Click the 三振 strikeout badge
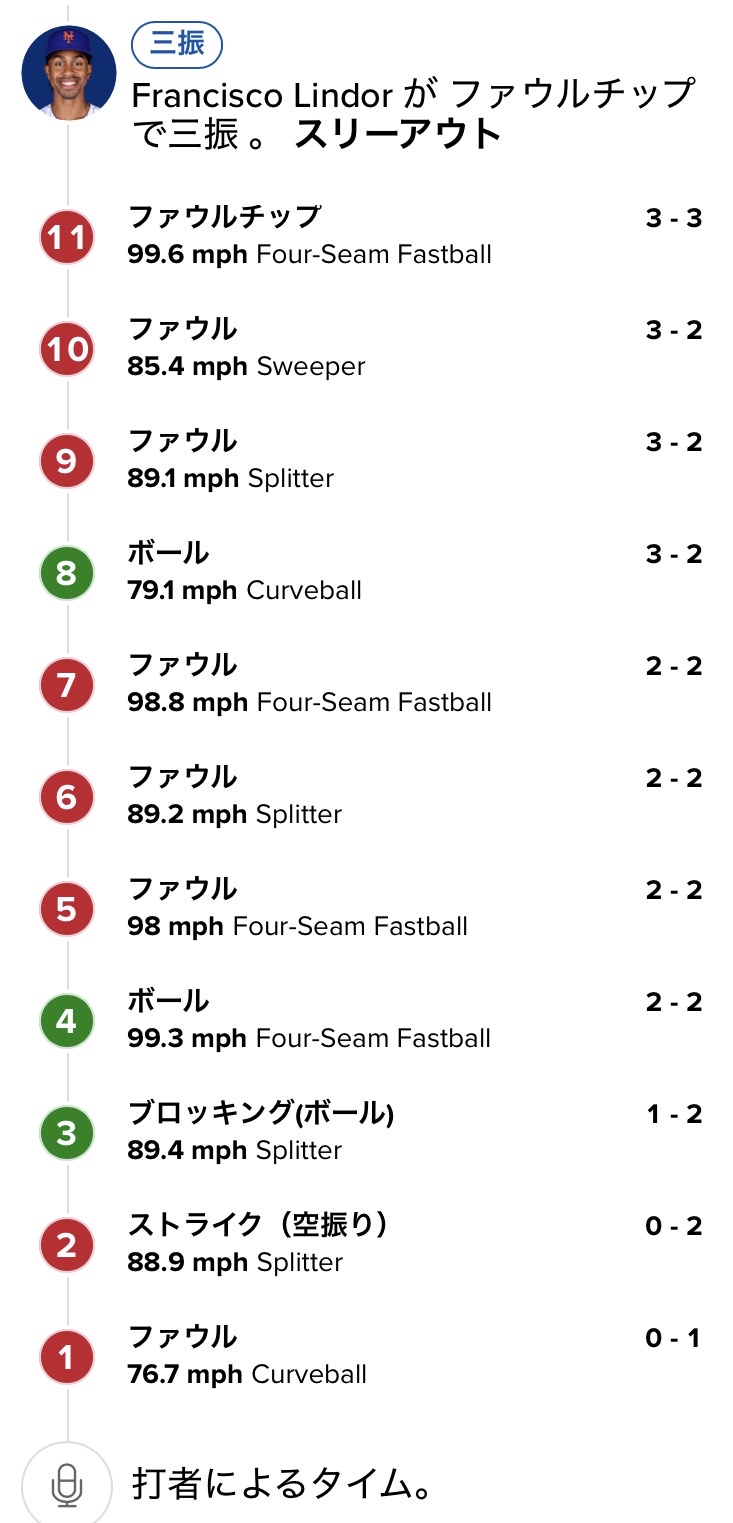This screenshot has width=733, height=1523. 177,44
